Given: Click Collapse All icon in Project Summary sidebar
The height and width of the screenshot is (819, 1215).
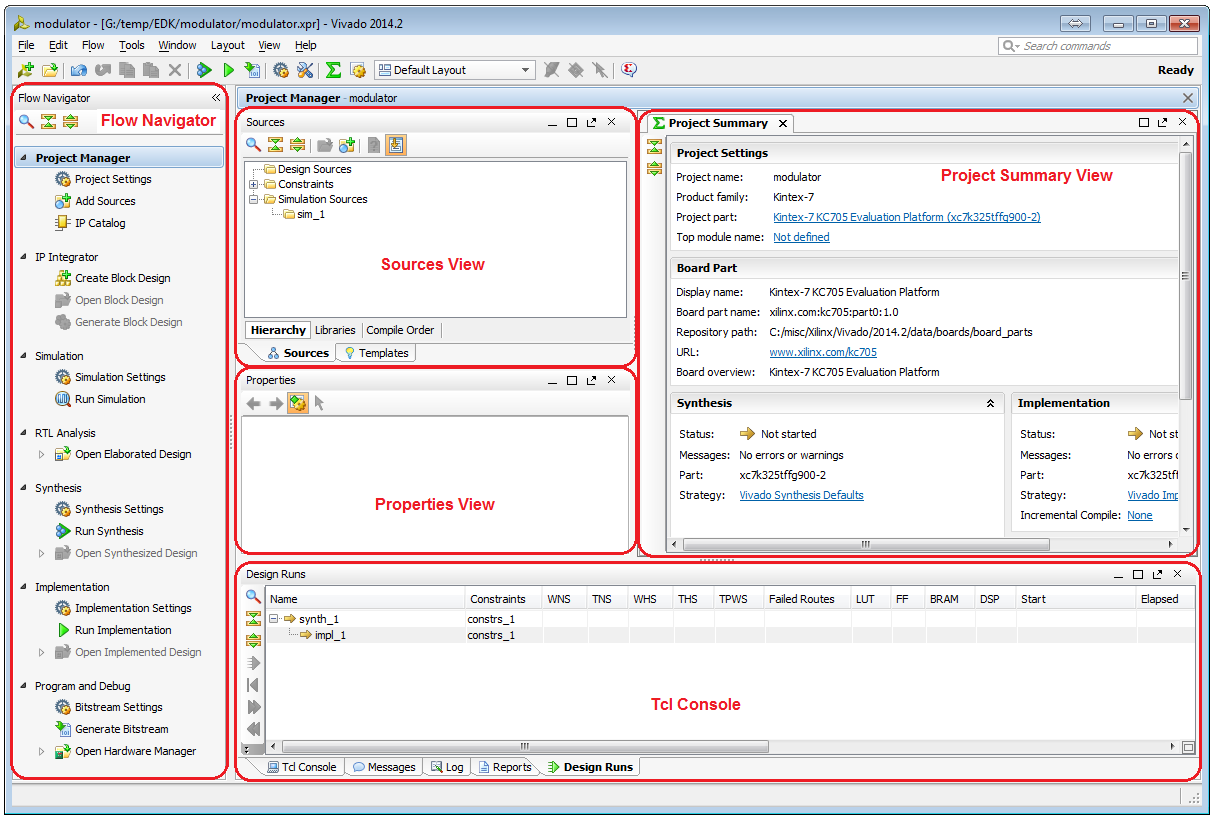Looking at the screenshot, I should [654, 147].
